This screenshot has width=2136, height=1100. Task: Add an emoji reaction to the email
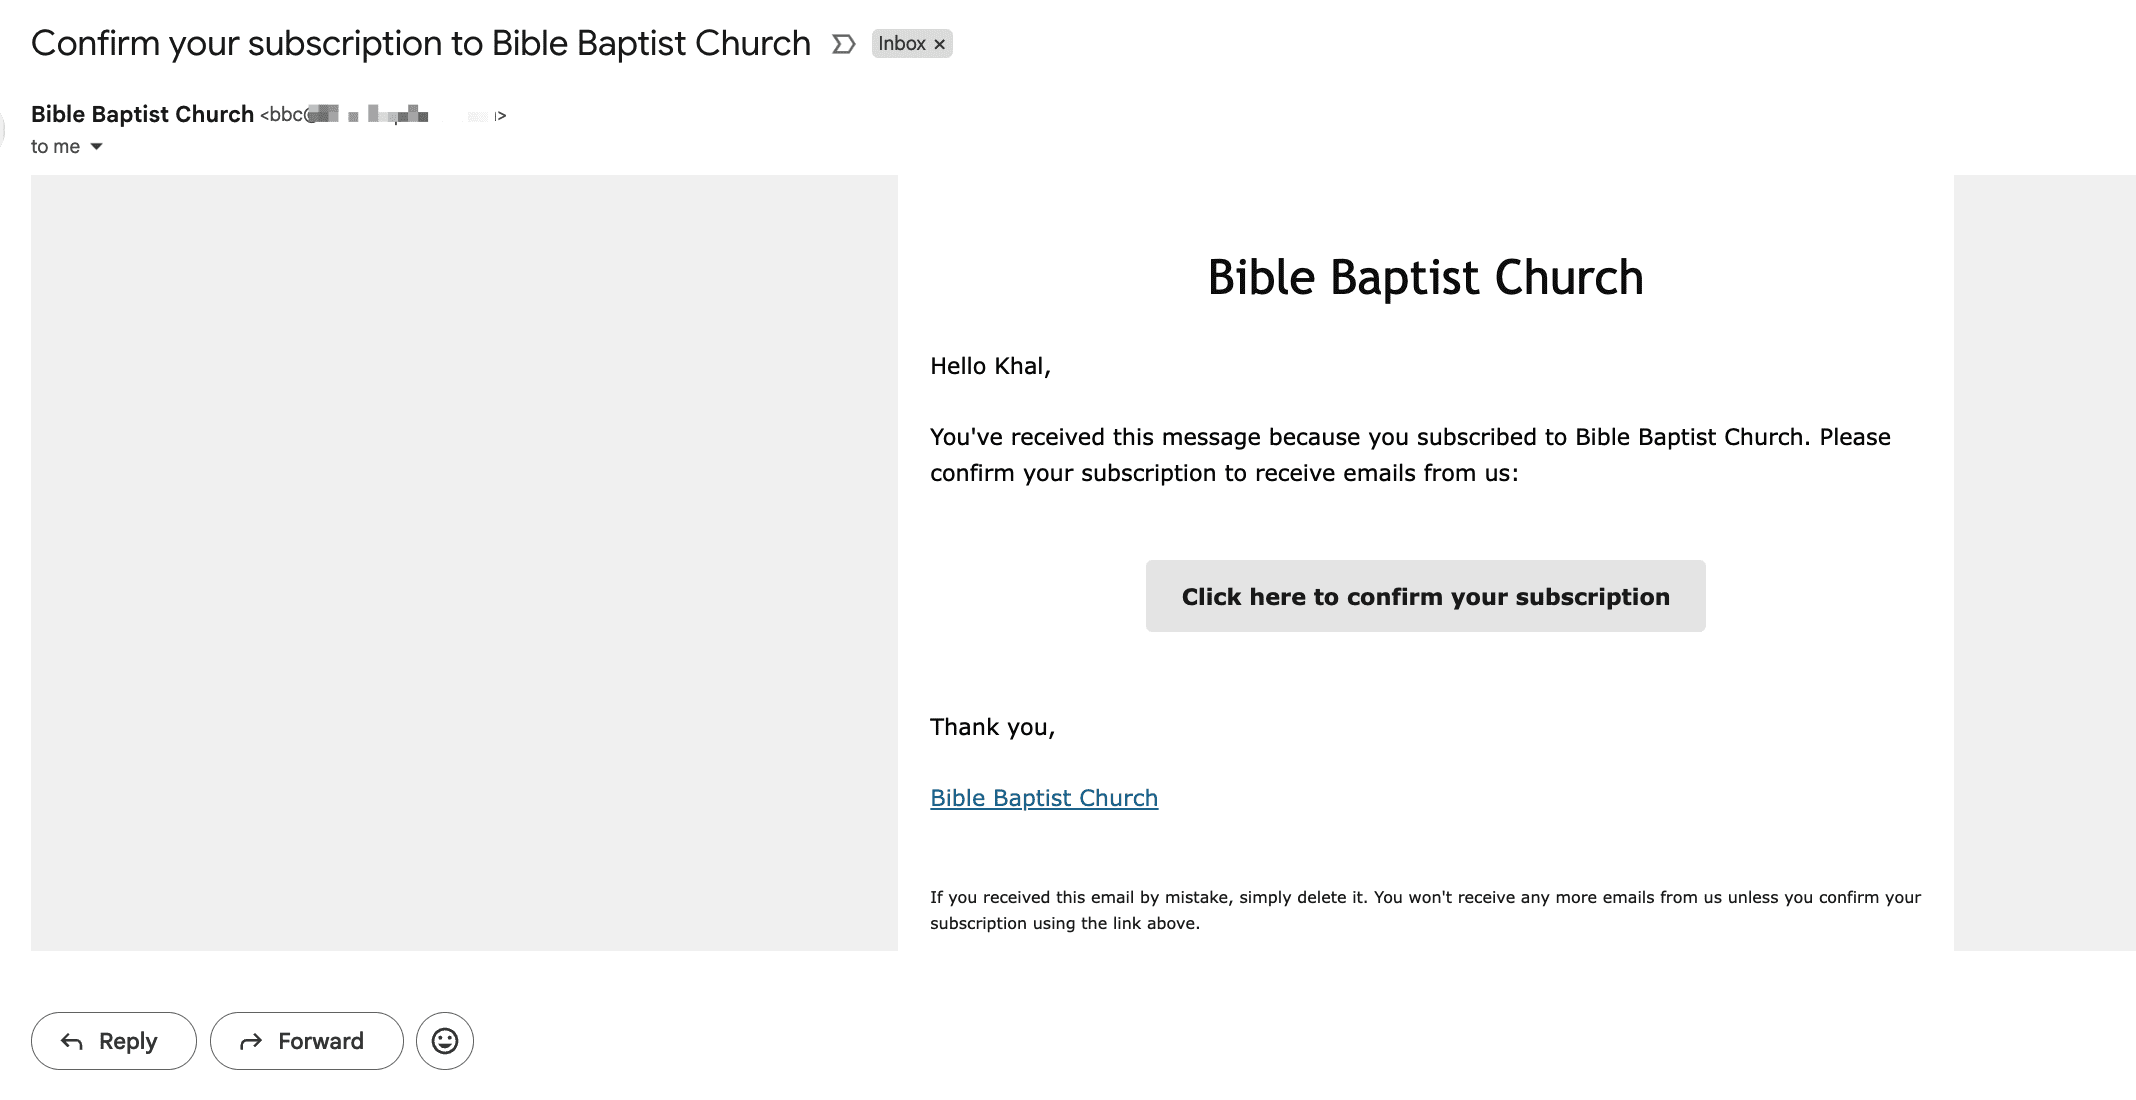(445, 1041)
